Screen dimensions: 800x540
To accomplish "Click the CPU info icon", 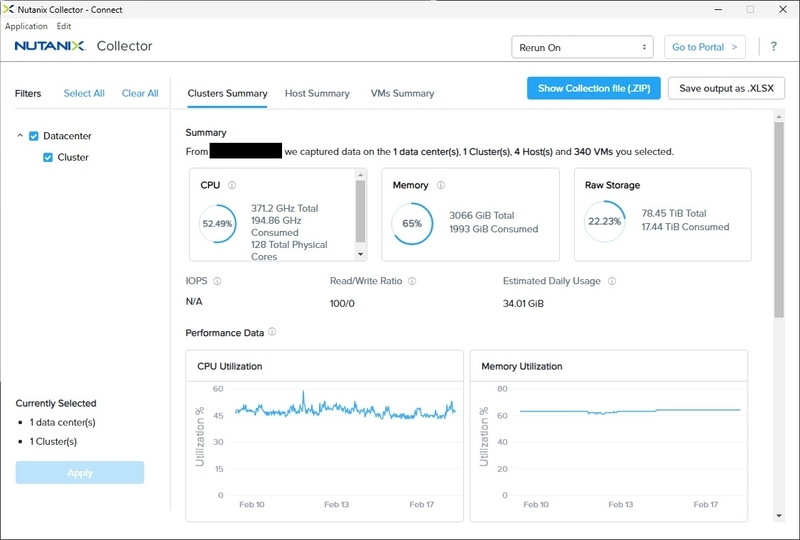I will click(x=232, y=185).
